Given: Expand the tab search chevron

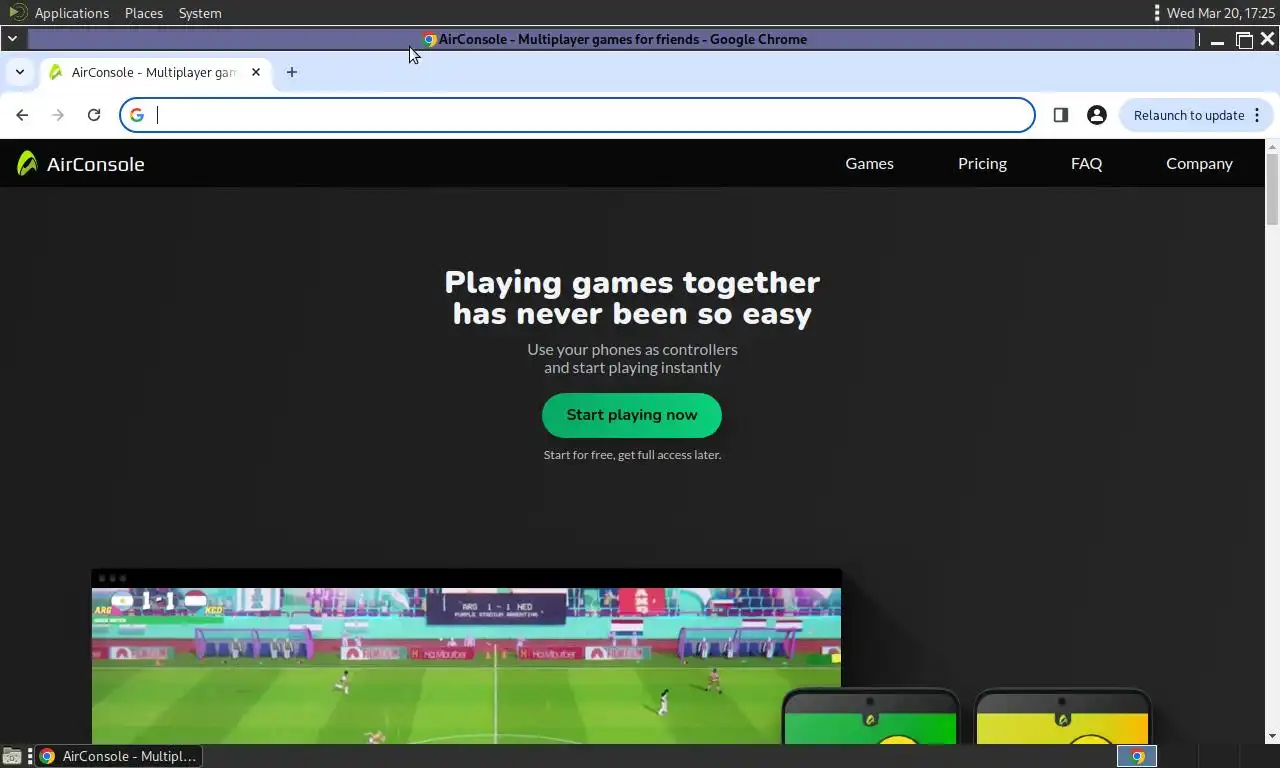Looking at the screenshot, I should pos(19,72).
